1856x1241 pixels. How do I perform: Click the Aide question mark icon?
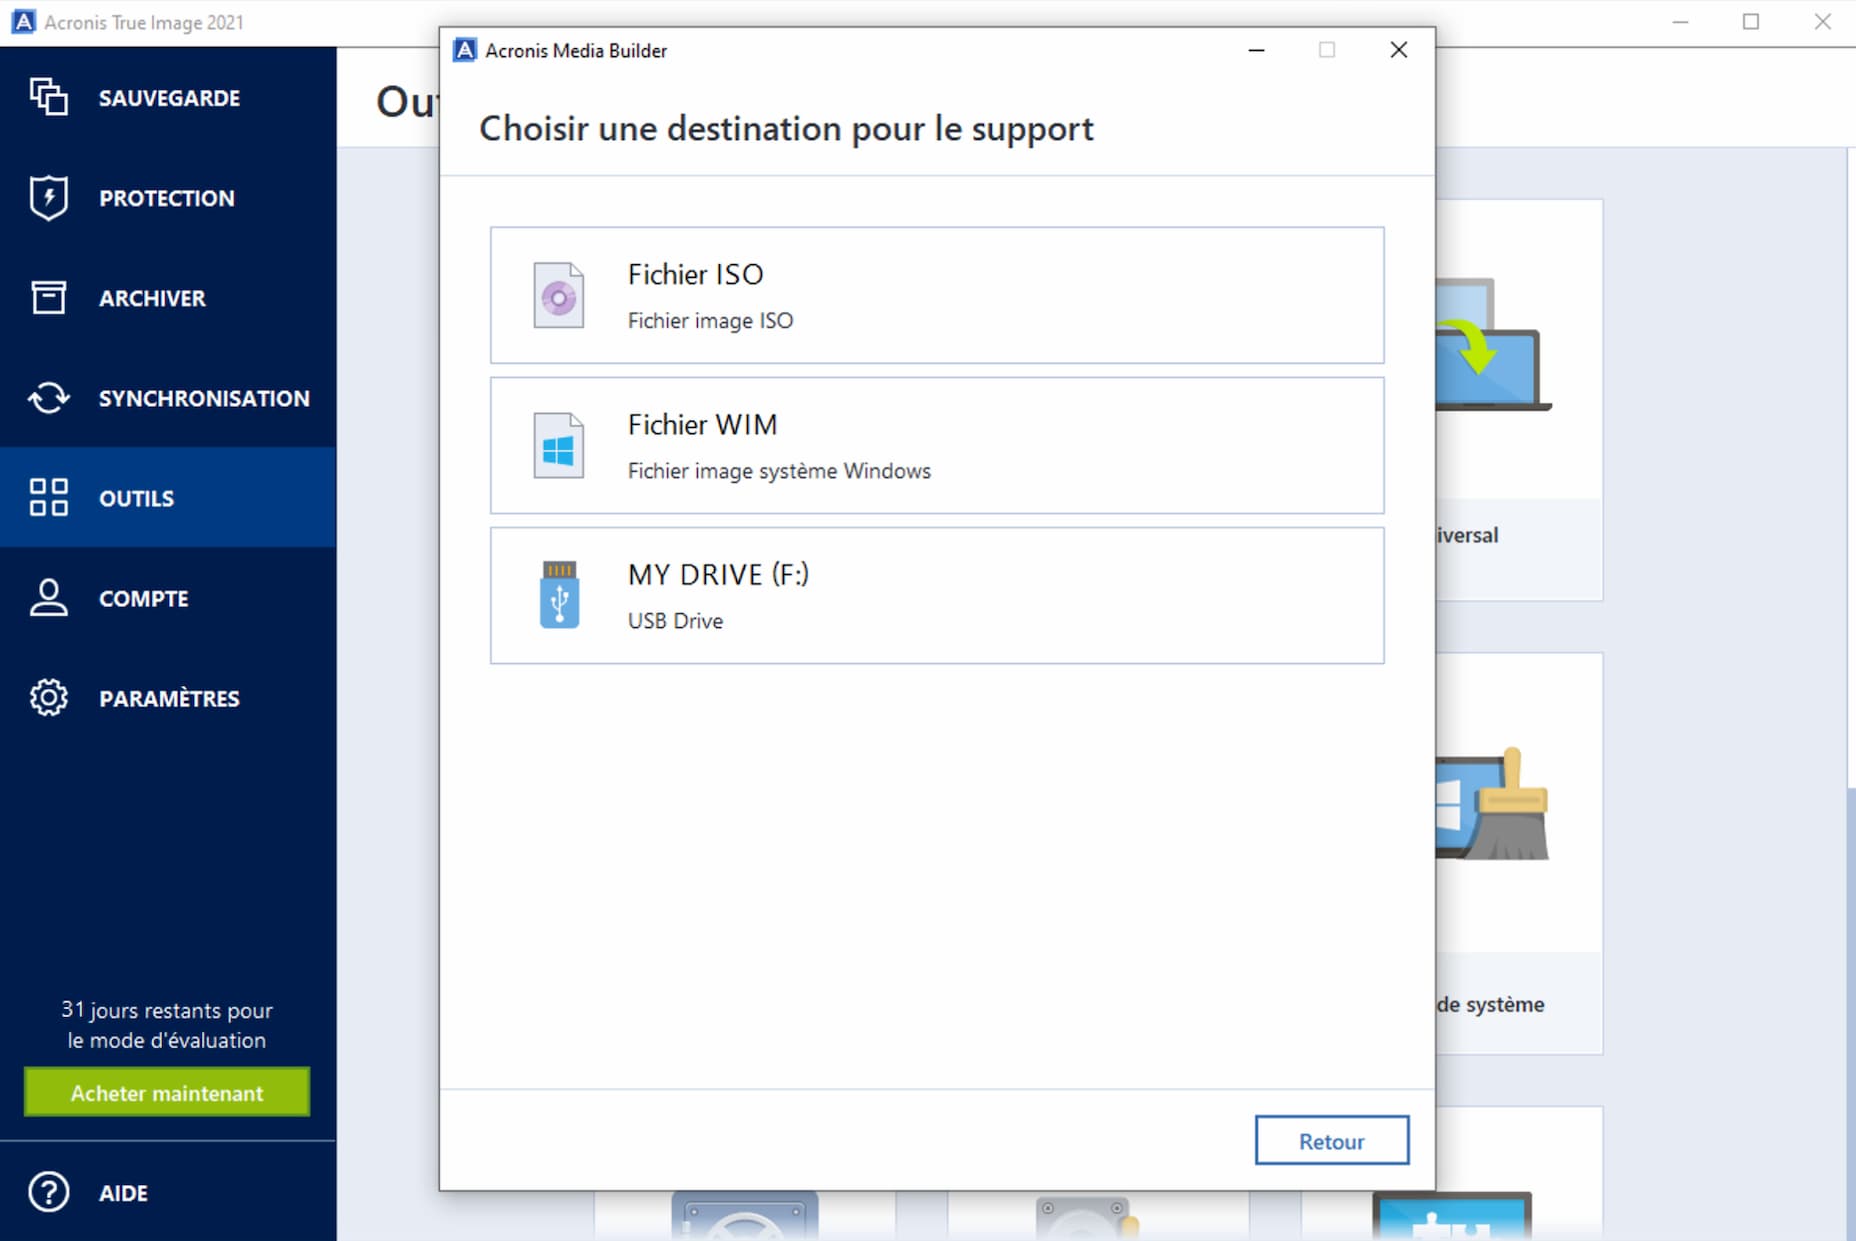click(48, 1192)
